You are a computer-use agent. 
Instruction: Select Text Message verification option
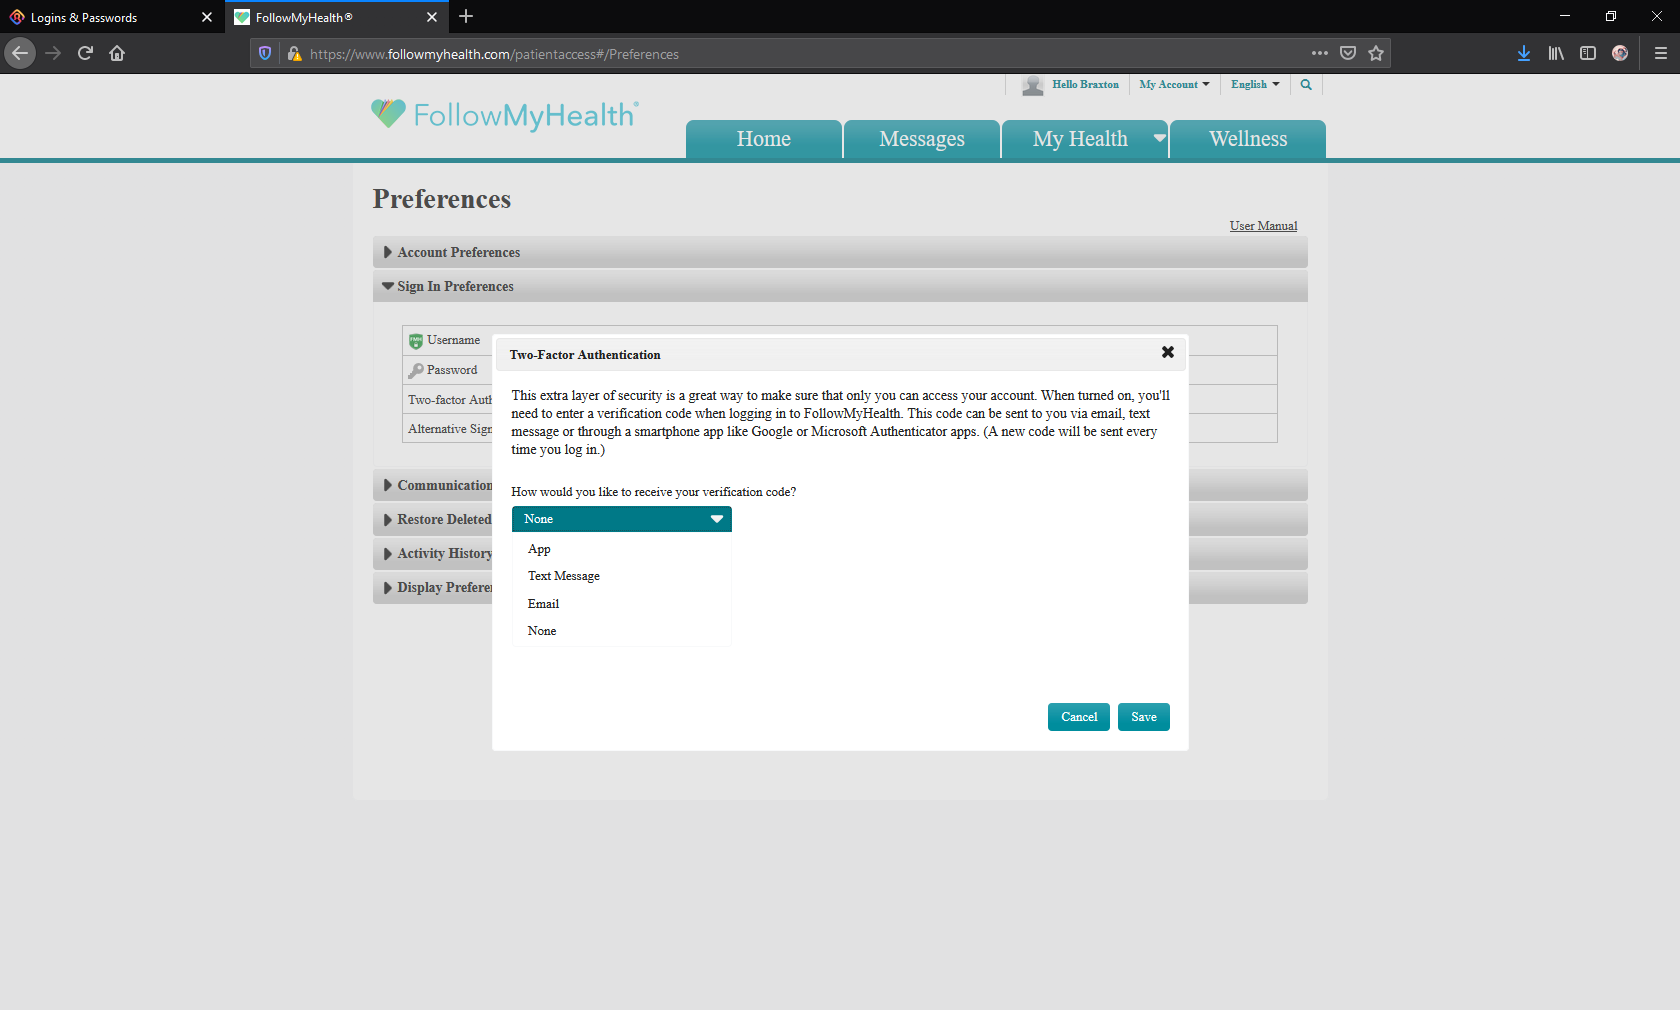click(564, 576)
